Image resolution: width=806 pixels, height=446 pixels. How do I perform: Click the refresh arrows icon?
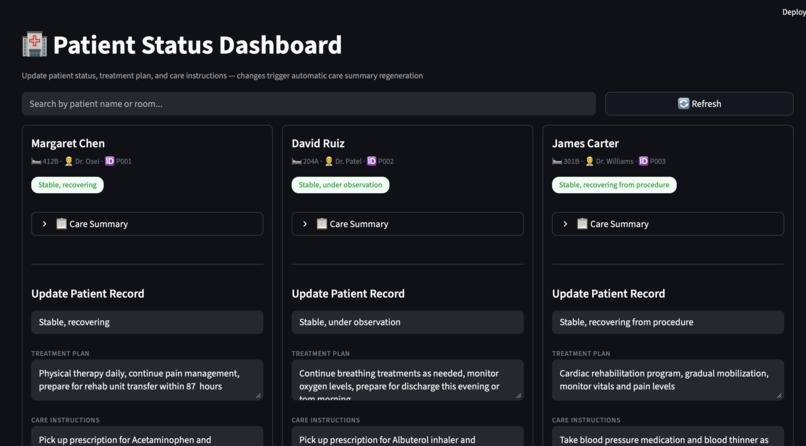pyautogui.click(x=683, y=104)
